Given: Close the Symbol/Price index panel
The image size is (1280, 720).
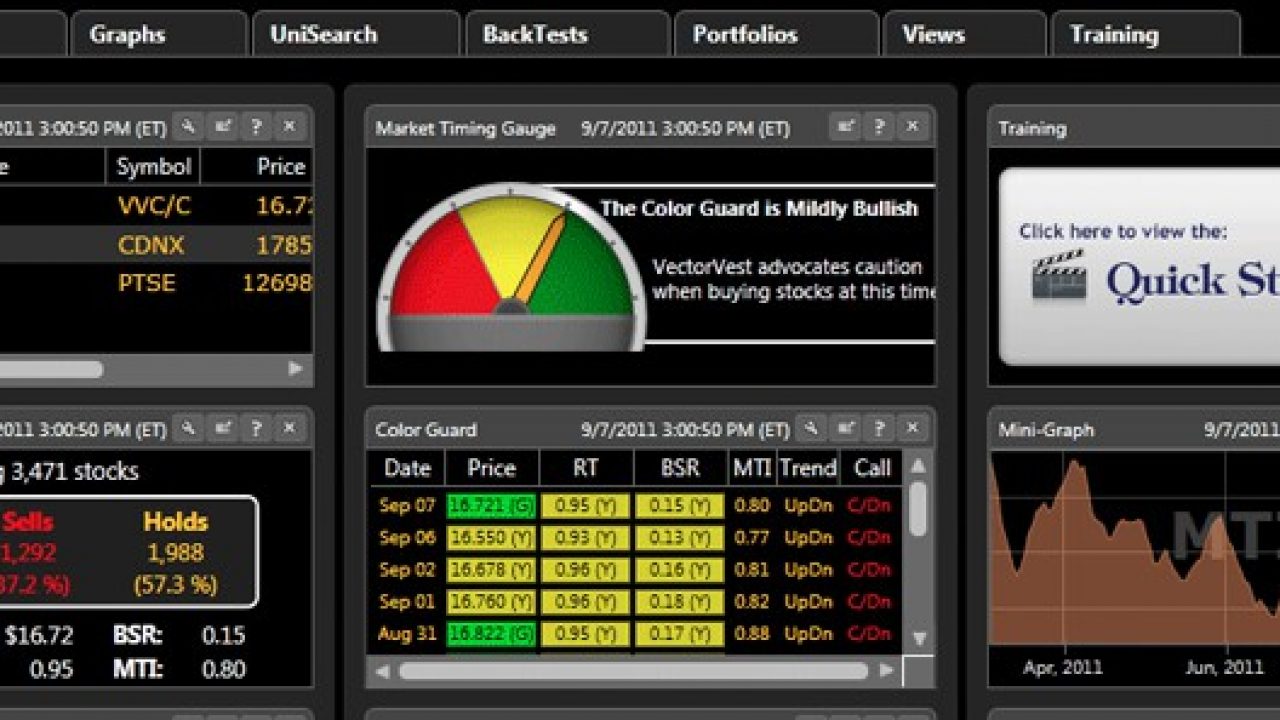Looking at the screenshot, I should (x=290, y=126).
